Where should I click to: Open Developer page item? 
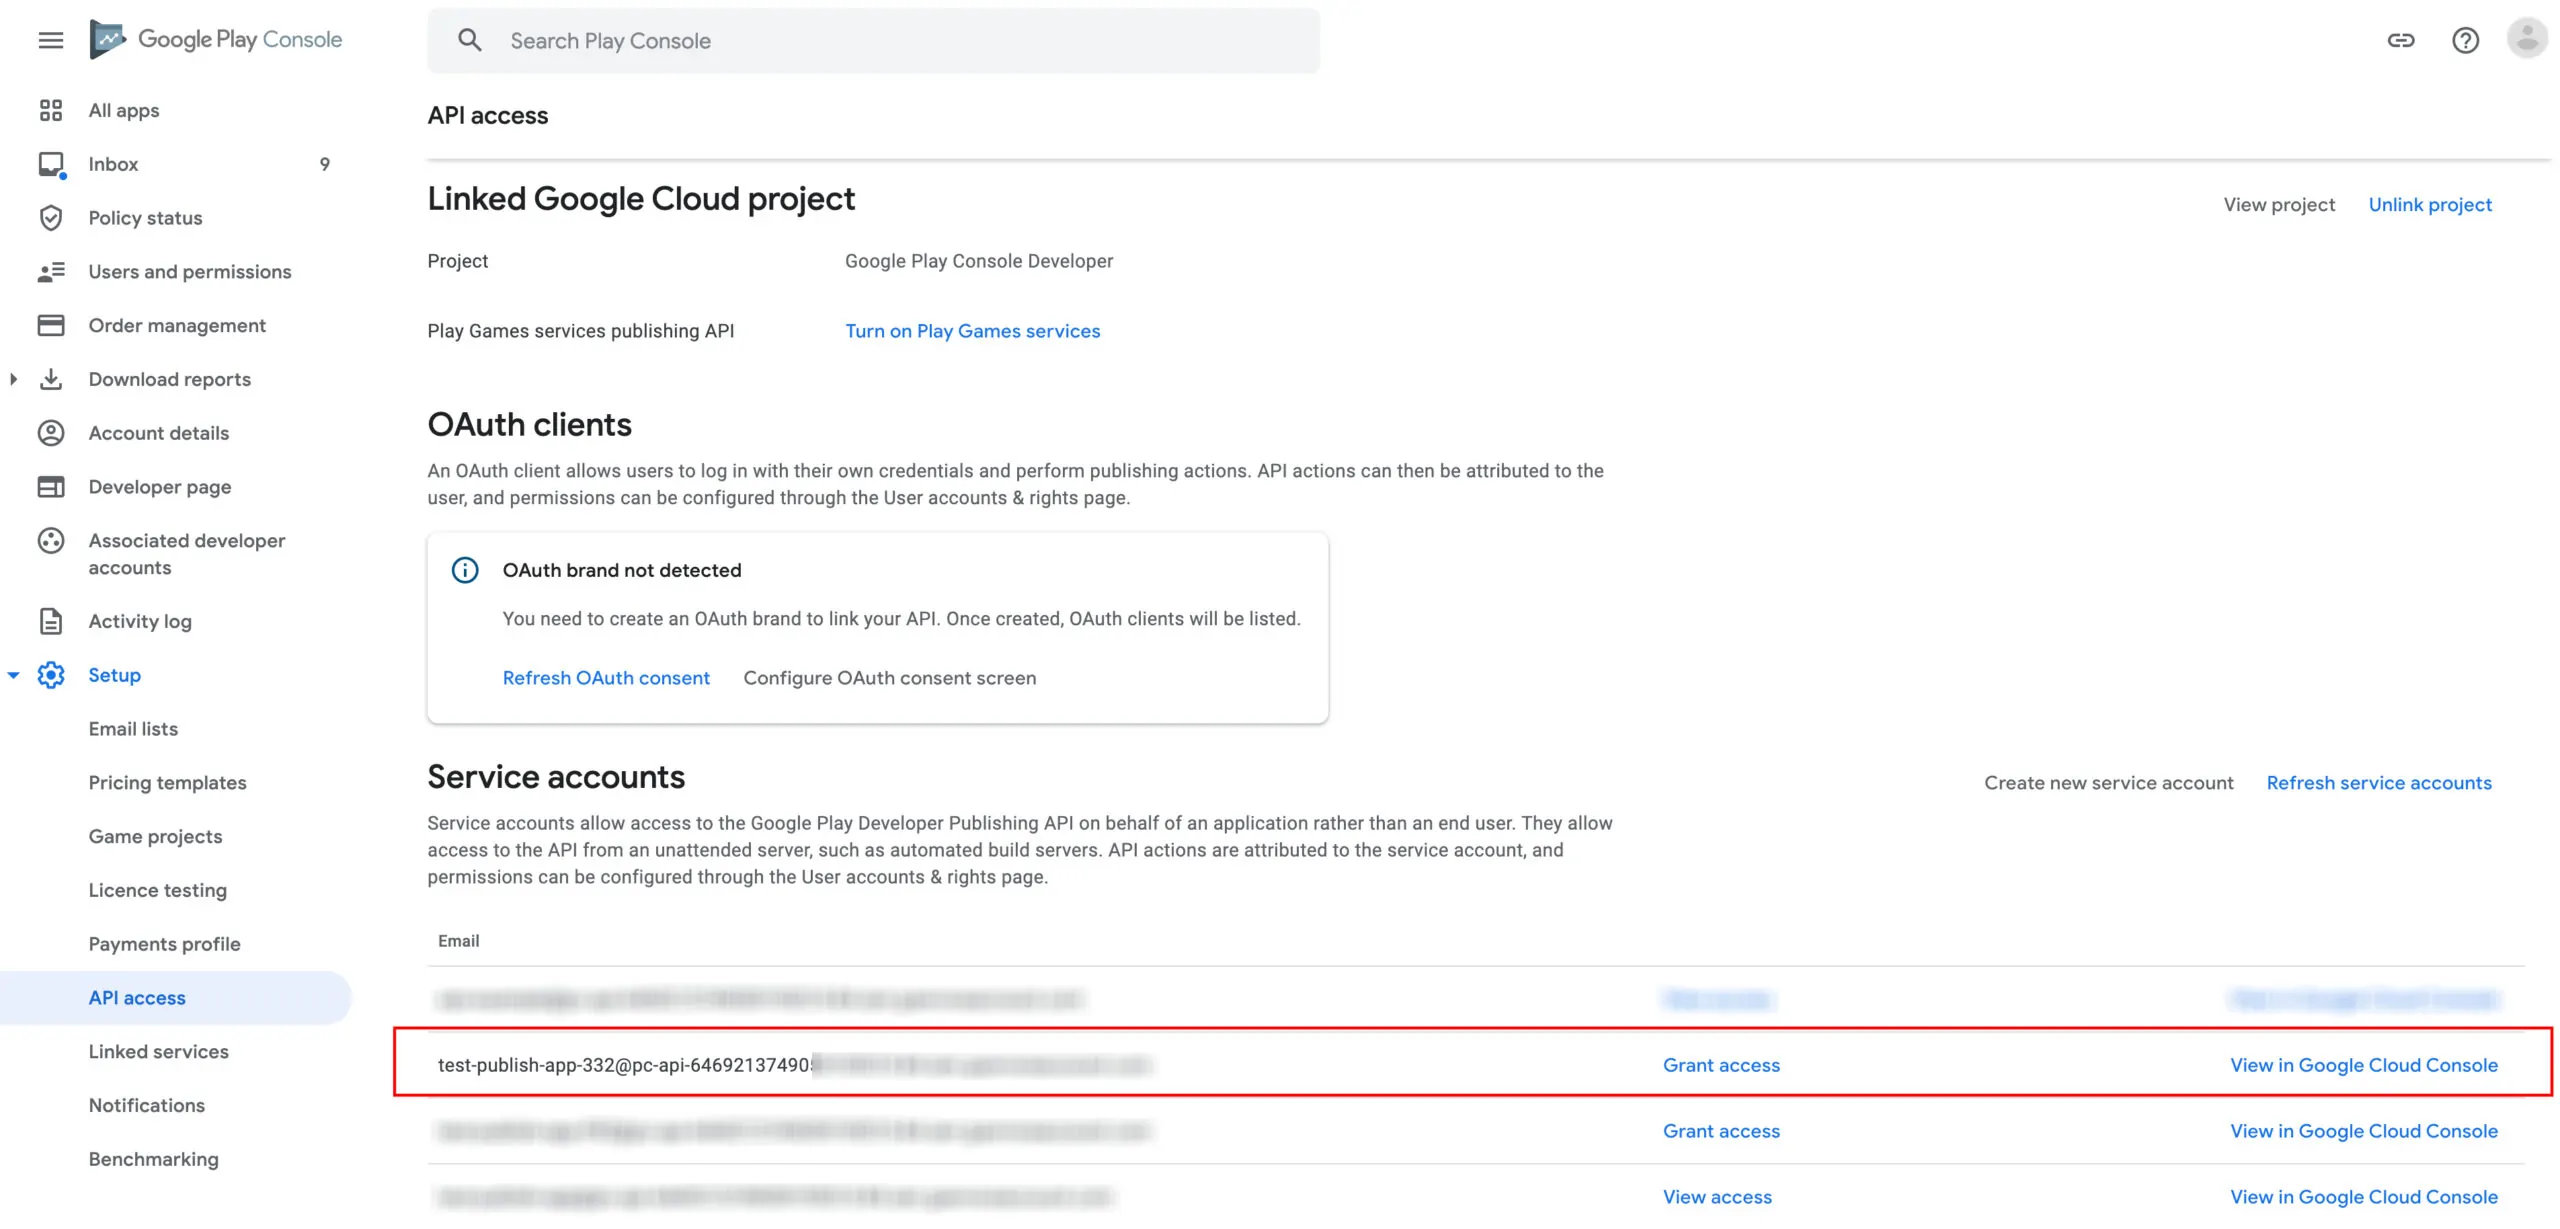pos(160,487)
